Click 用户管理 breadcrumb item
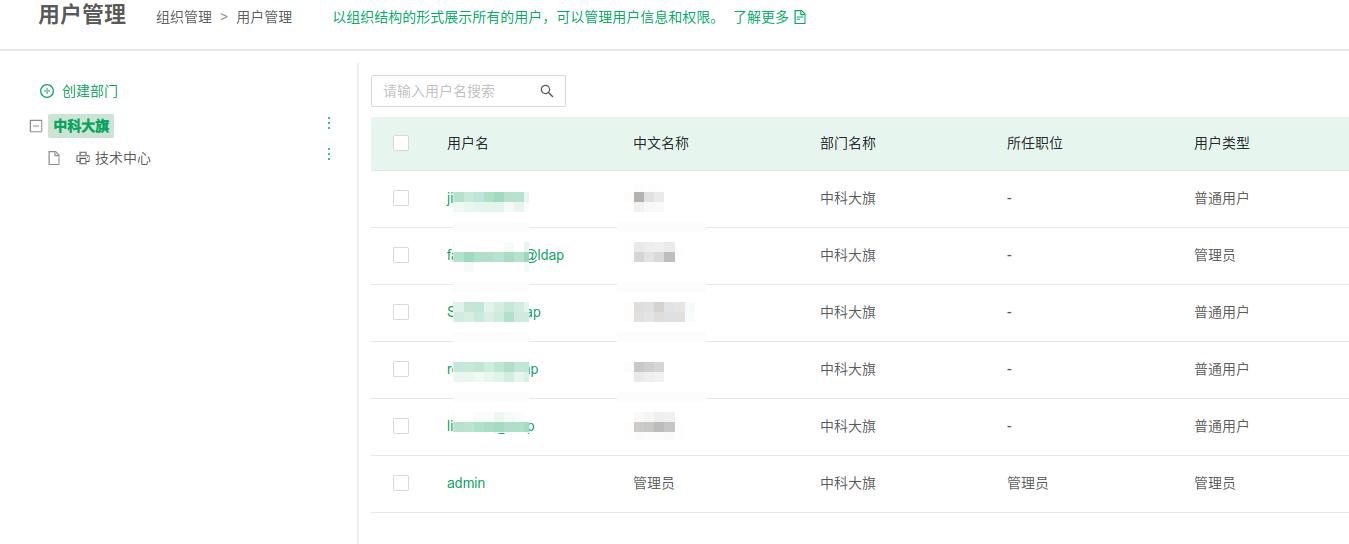The height and width of the screenshot is (544, 1349). 264,17
